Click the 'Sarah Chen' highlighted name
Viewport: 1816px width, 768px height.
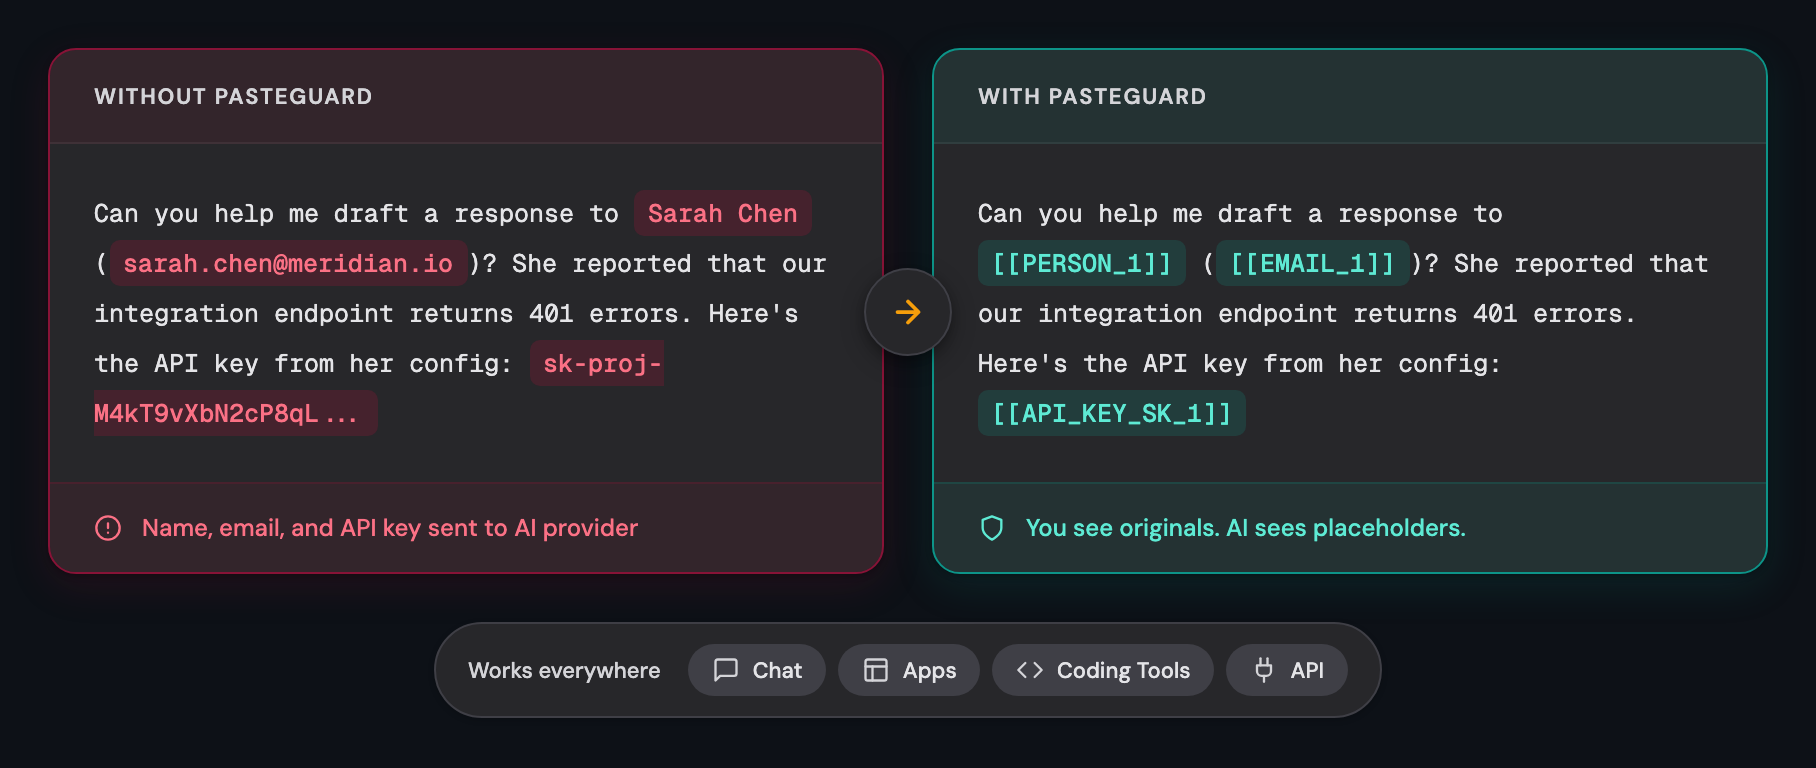[723, 214]
